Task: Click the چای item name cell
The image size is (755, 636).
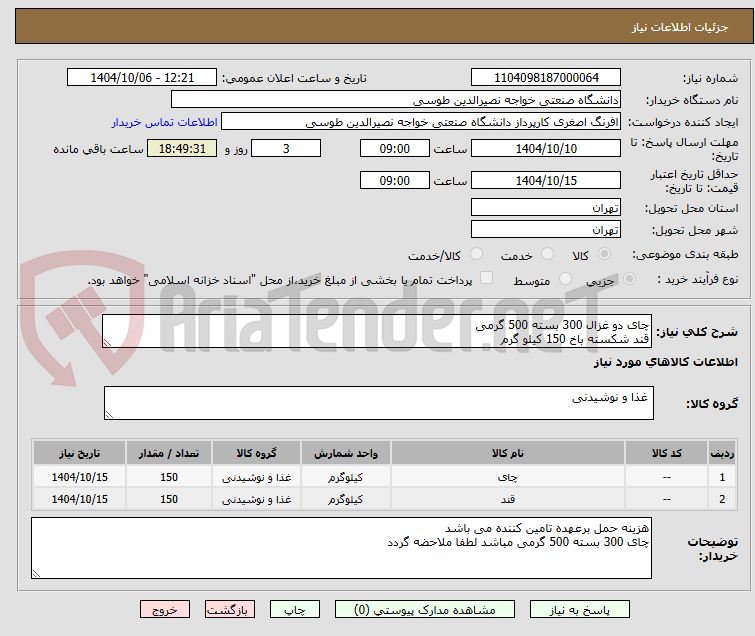Action: (508, 477)
